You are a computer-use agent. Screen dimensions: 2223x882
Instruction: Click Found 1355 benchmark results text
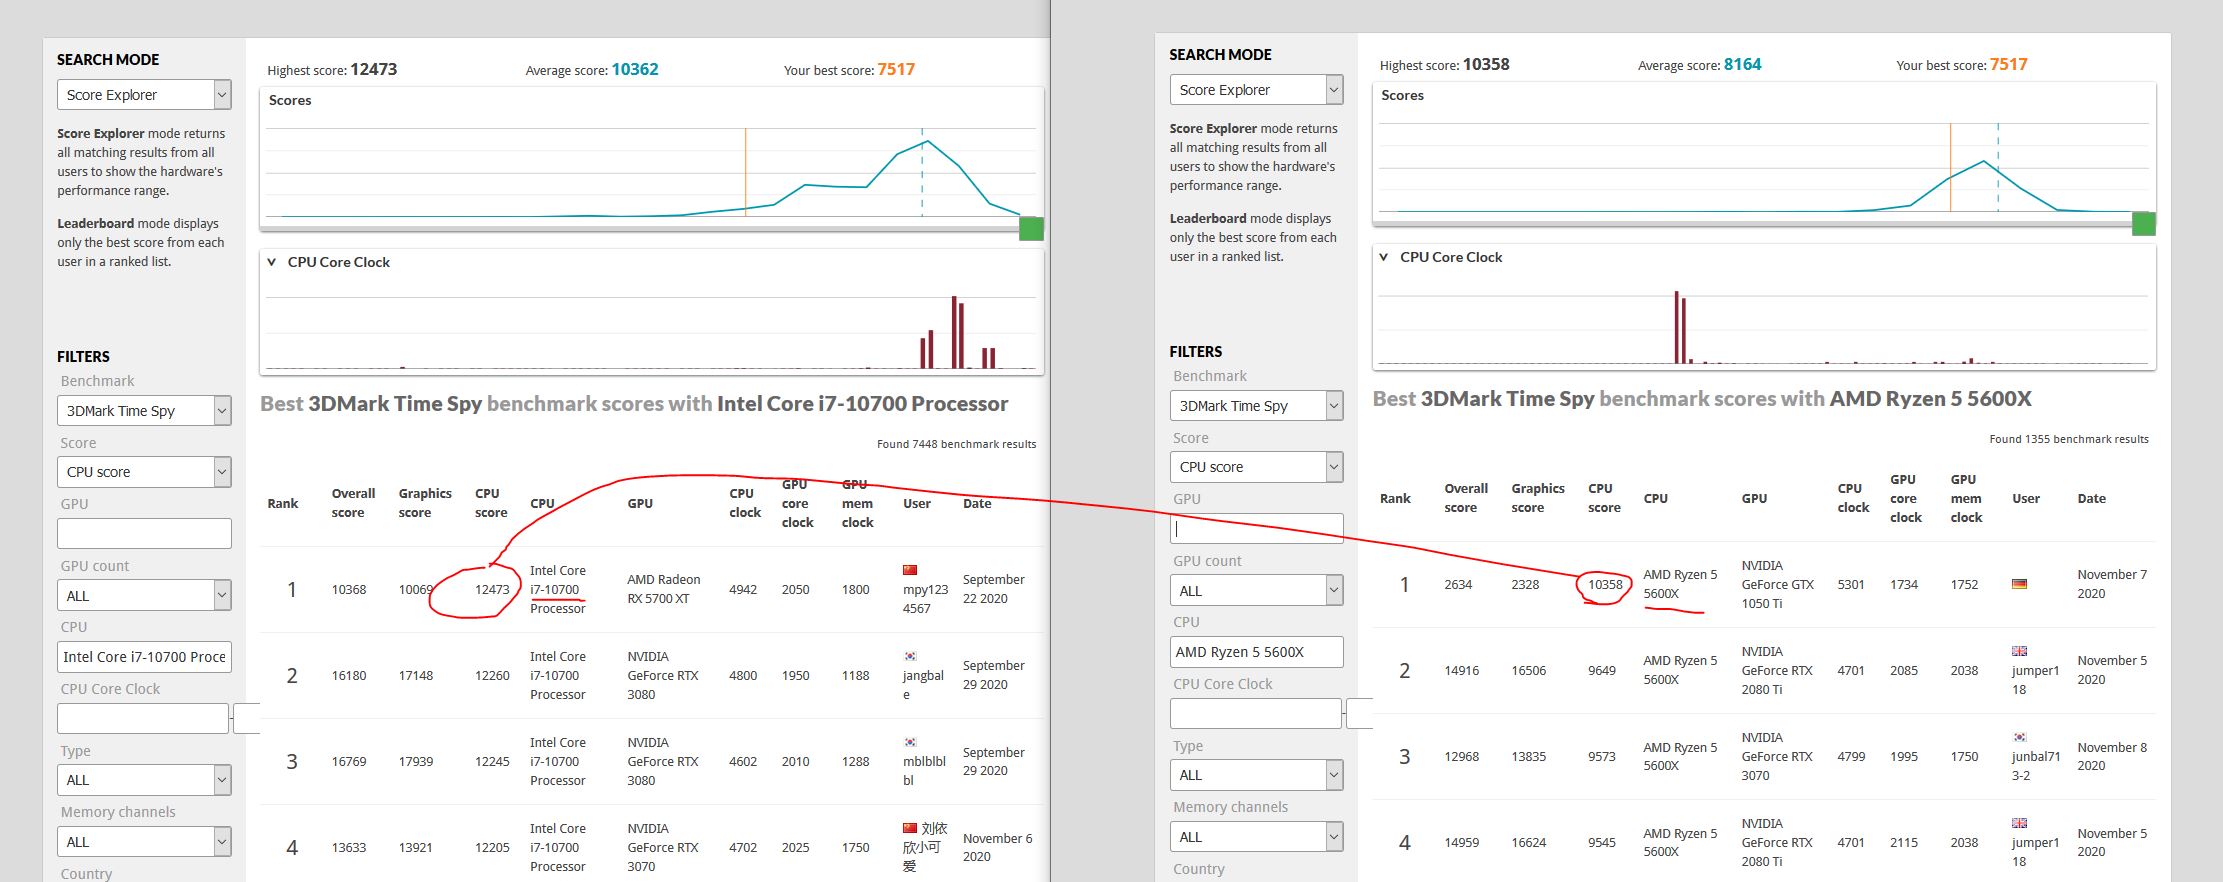click(x=2069, y=439)
